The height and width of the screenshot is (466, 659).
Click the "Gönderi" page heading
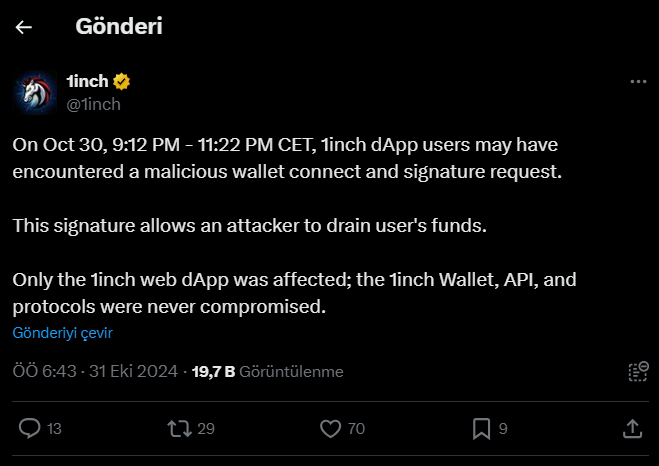pos(118,27)
